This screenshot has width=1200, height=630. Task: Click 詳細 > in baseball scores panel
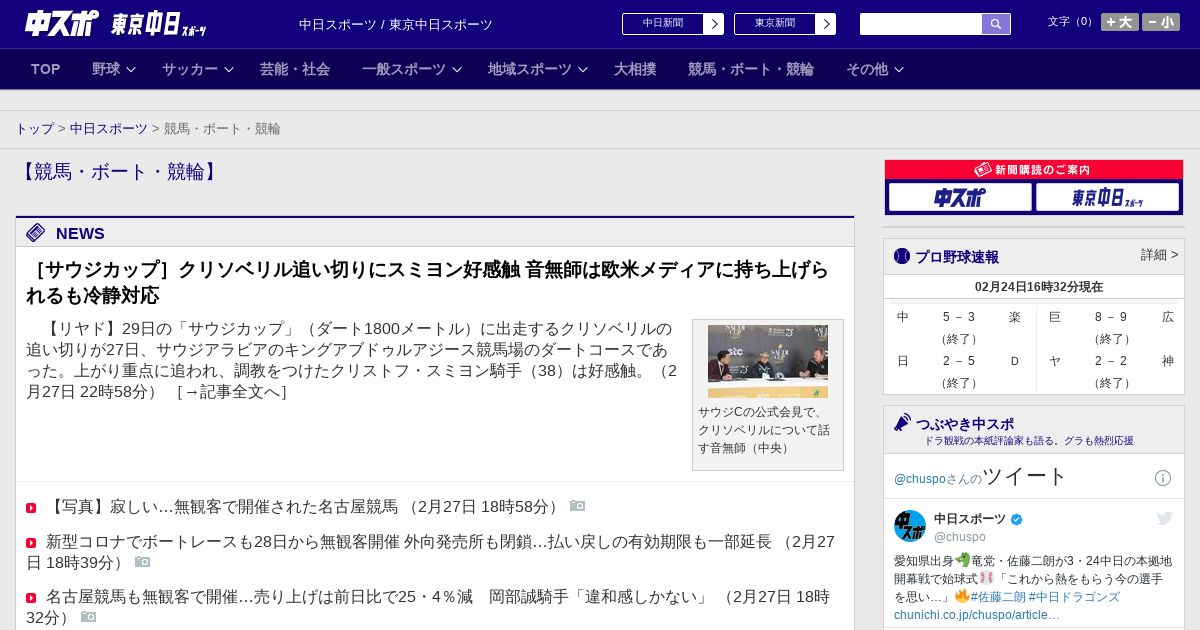coord(1160,255)
